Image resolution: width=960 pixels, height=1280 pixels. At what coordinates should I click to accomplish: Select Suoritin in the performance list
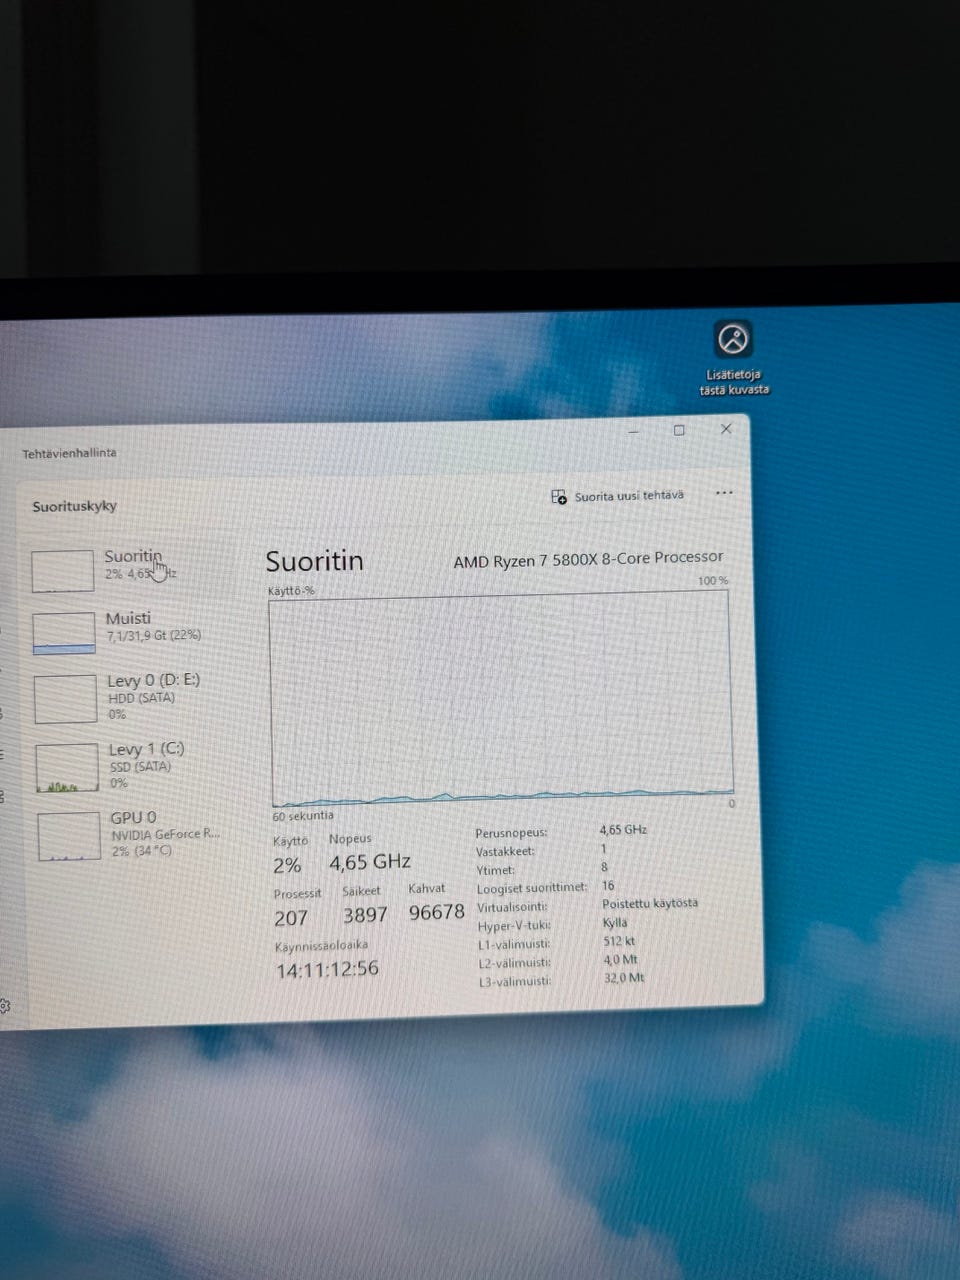tap(125, 569)
